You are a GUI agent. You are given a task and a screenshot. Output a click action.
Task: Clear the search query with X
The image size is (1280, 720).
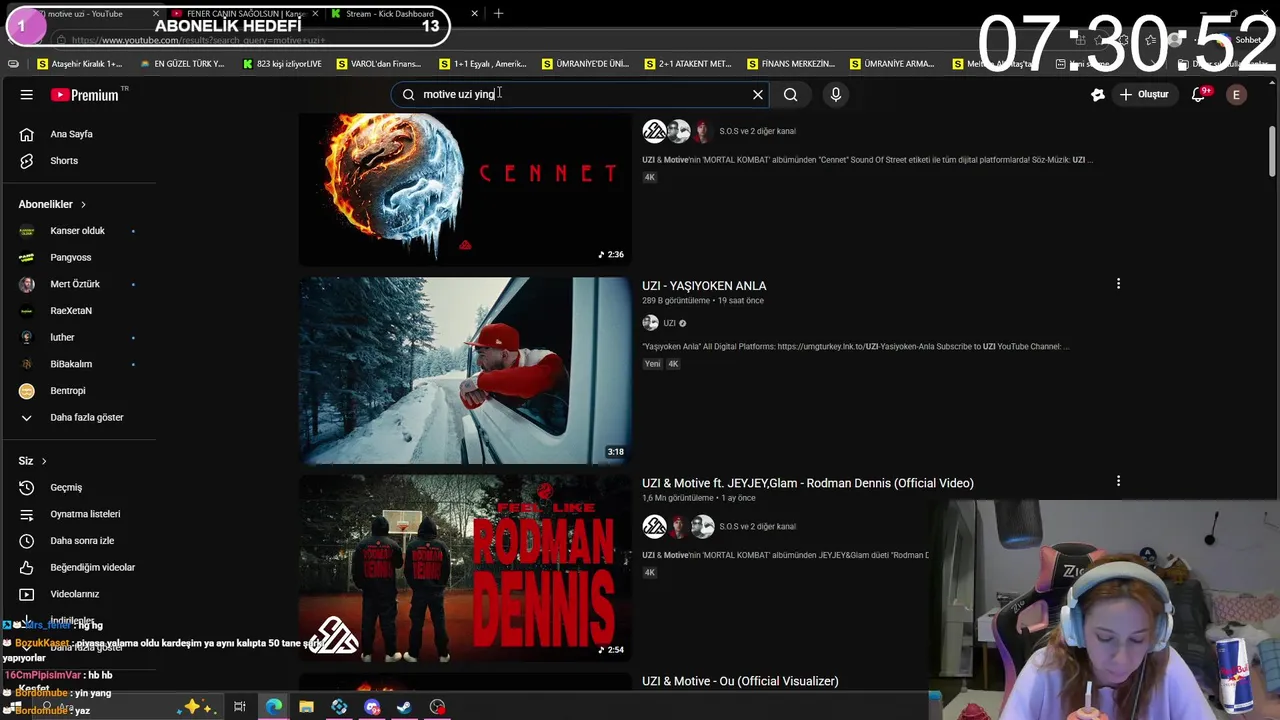tap(758, 94)
